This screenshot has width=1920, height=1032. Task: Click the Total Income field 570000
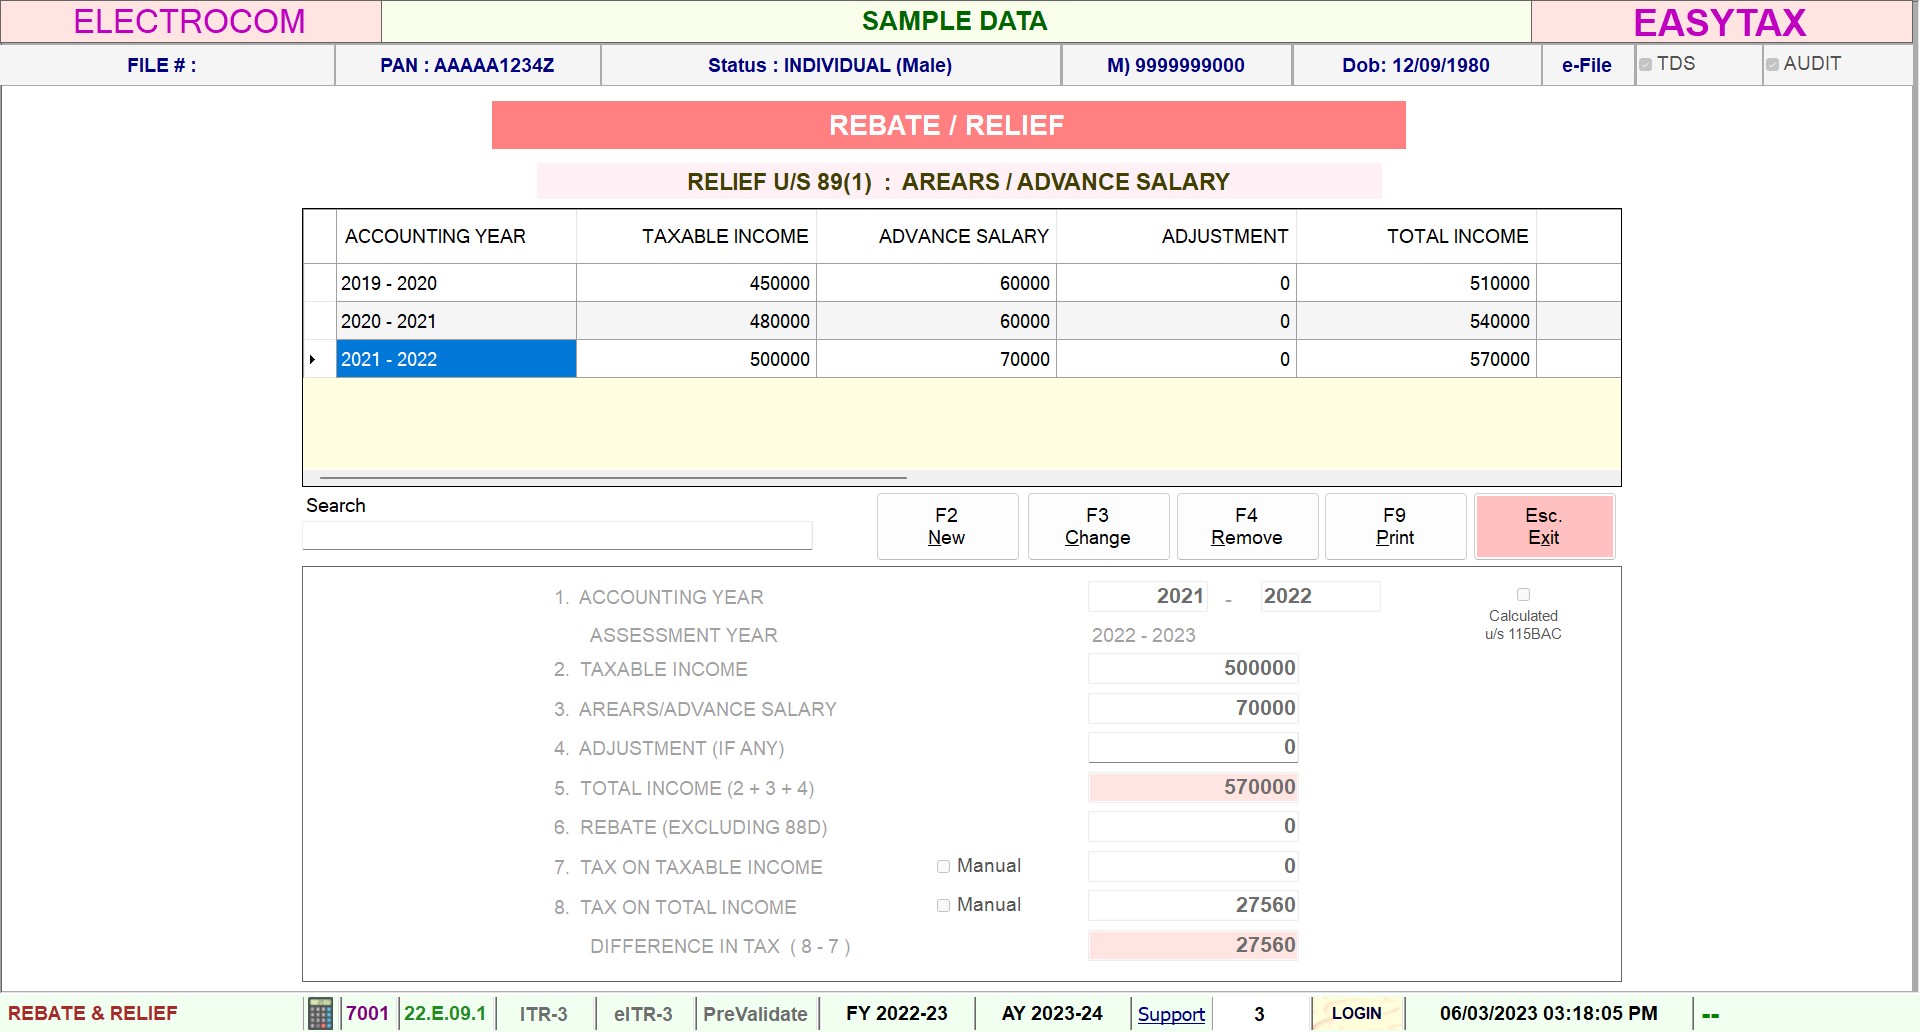(x=1193, y=787)
